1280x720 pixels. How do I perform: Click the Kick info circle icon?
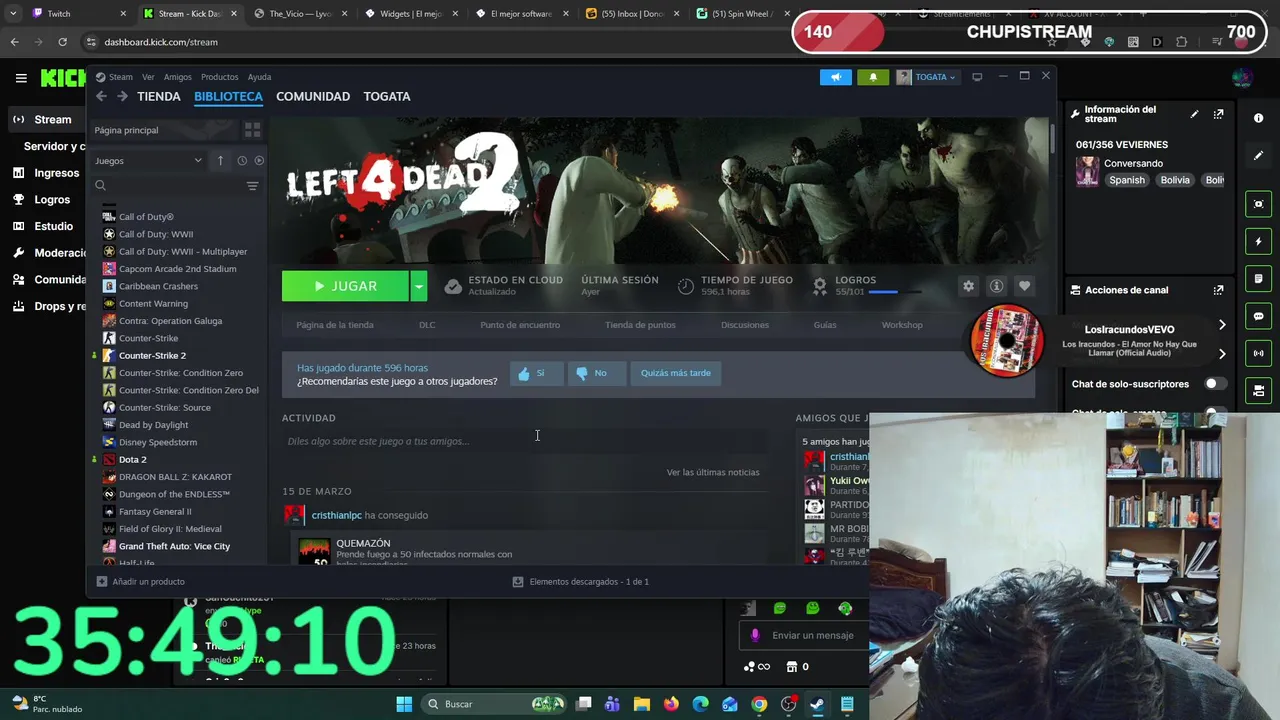(x=1259, y=118)
